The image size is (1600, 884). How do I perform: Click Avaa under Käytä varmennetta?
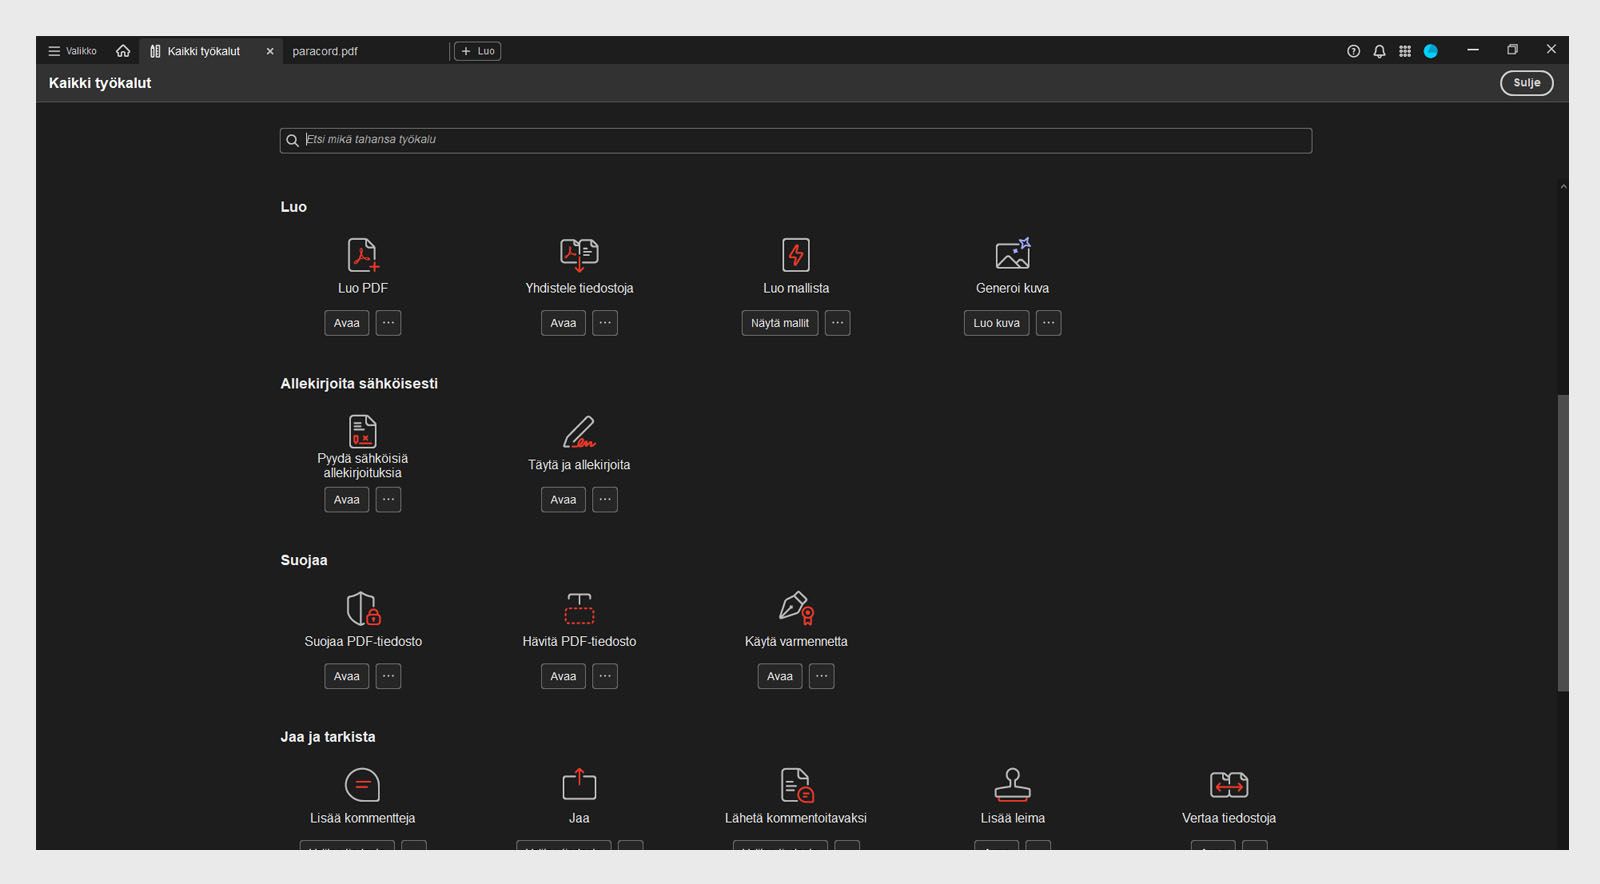pyautogui.click(x=780, y=677)
